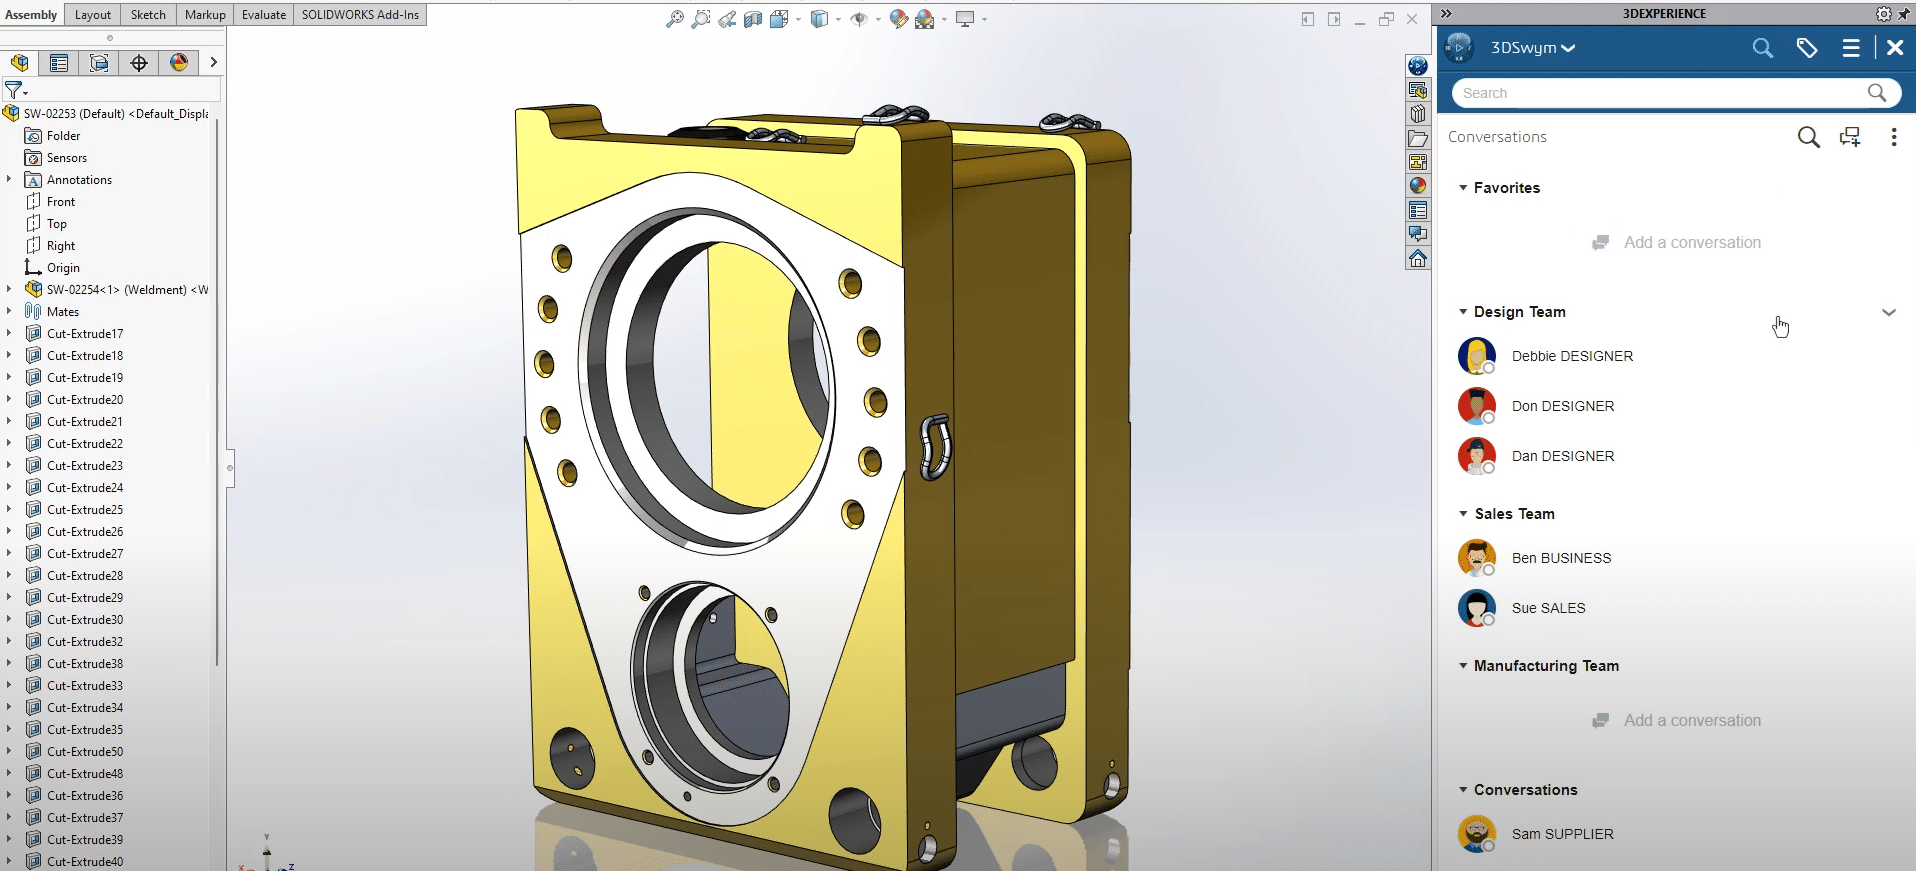The height and width of the screenshot is (871, 1916).
Task: Collapse the Design Team group
Action: coord(1463,312)
